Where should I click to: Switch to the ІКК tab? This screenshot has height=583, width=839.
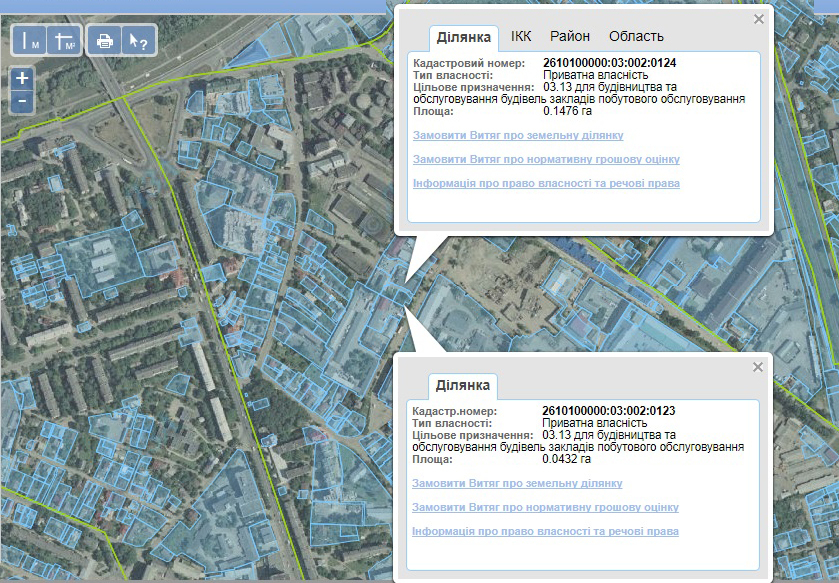521,36
